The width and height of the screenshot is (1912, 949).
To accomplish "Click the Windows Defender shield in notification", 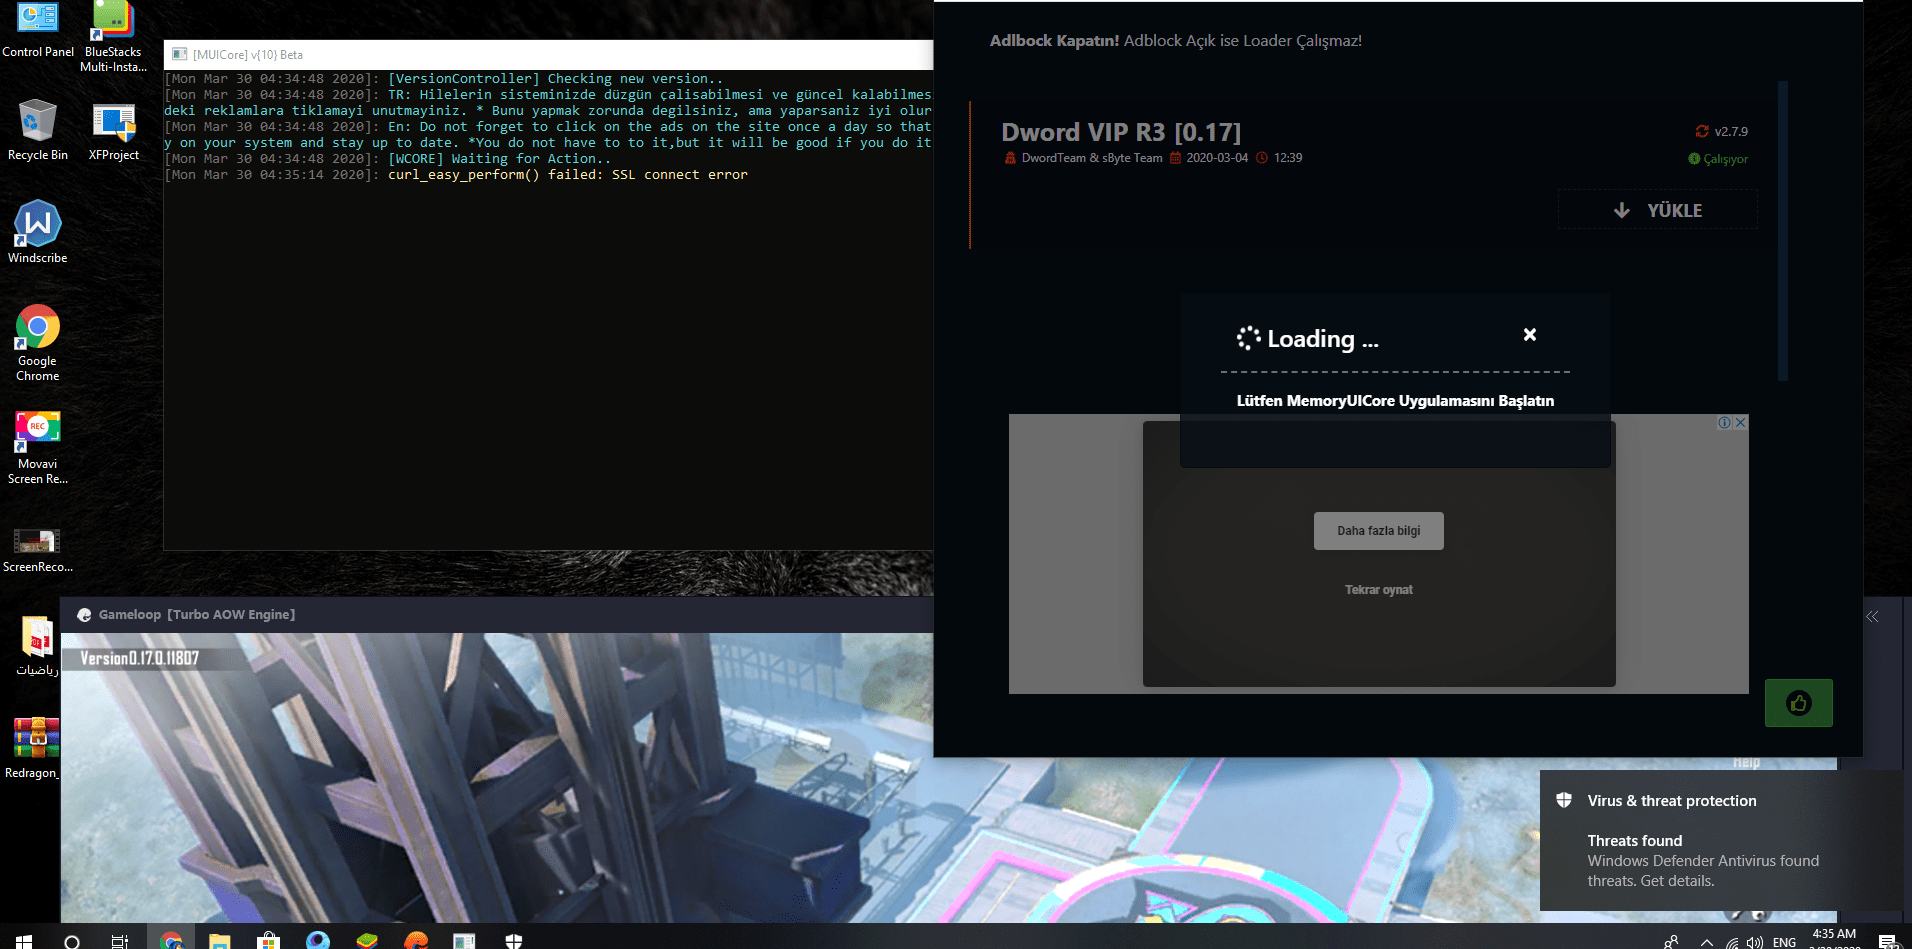I will pyautogui.click(x=1564, y=800).
